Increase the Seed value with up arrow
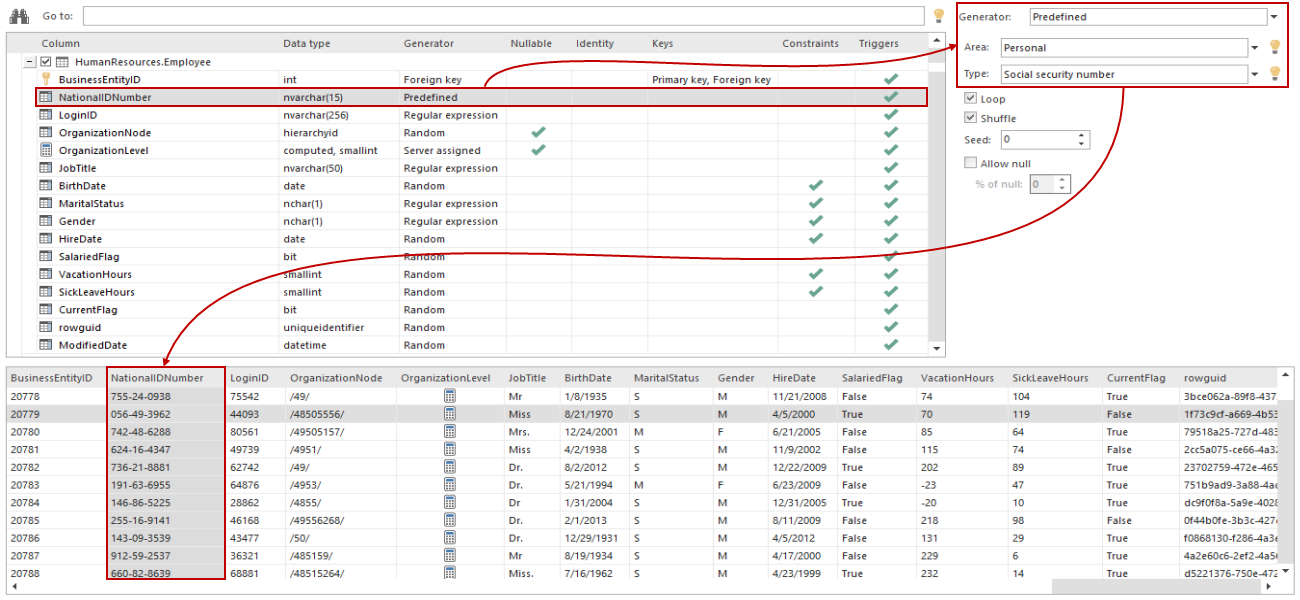The height and width of the screenshot is (600, 1300). click(1082, 136)
